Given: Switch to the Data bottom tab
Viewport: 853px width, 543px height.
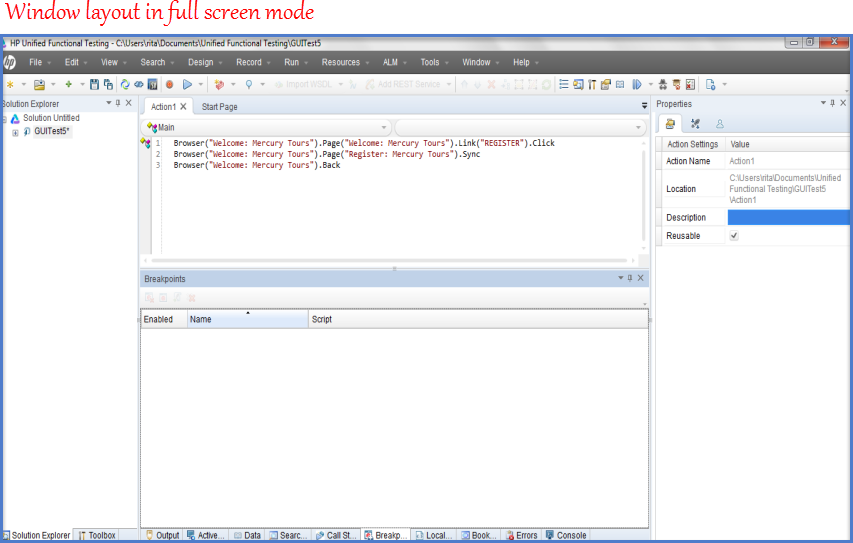Looking at the screenshot, I should coord(247,535).
